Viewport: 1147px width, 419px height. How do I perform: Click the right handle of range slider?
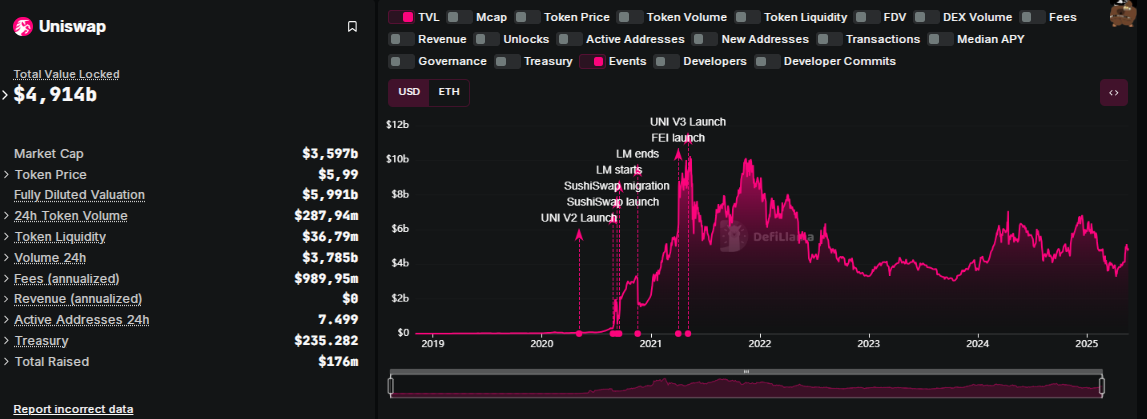tap(1102, 386)
